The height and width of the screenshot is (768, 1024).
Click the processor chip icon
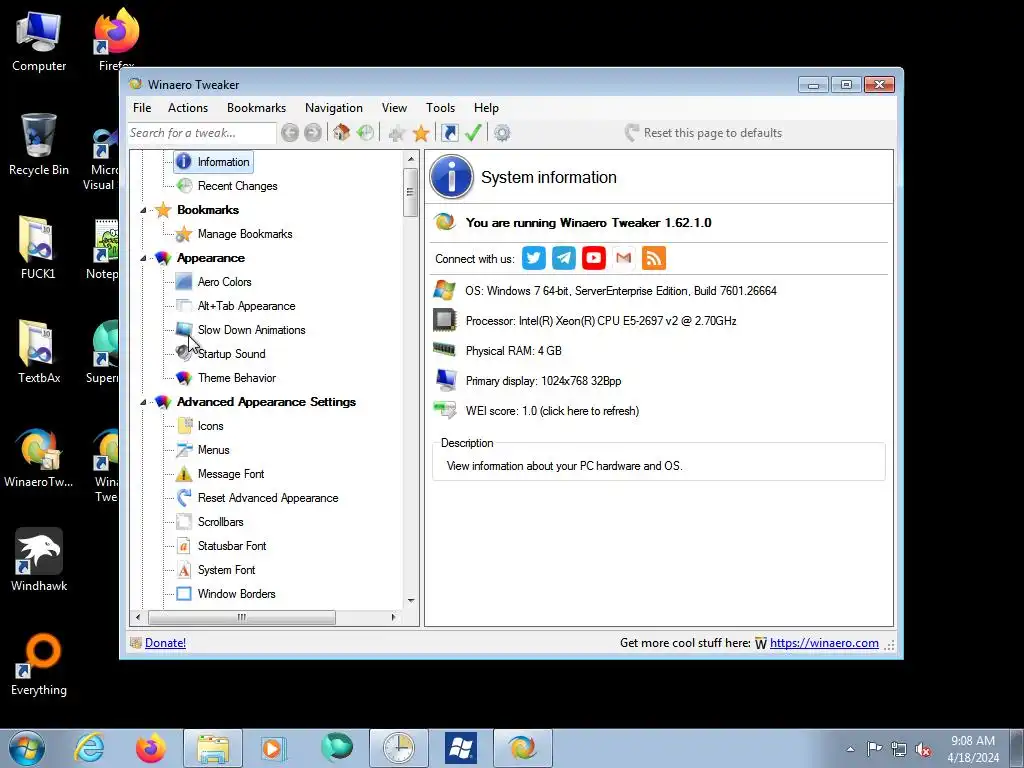[445, 320]
